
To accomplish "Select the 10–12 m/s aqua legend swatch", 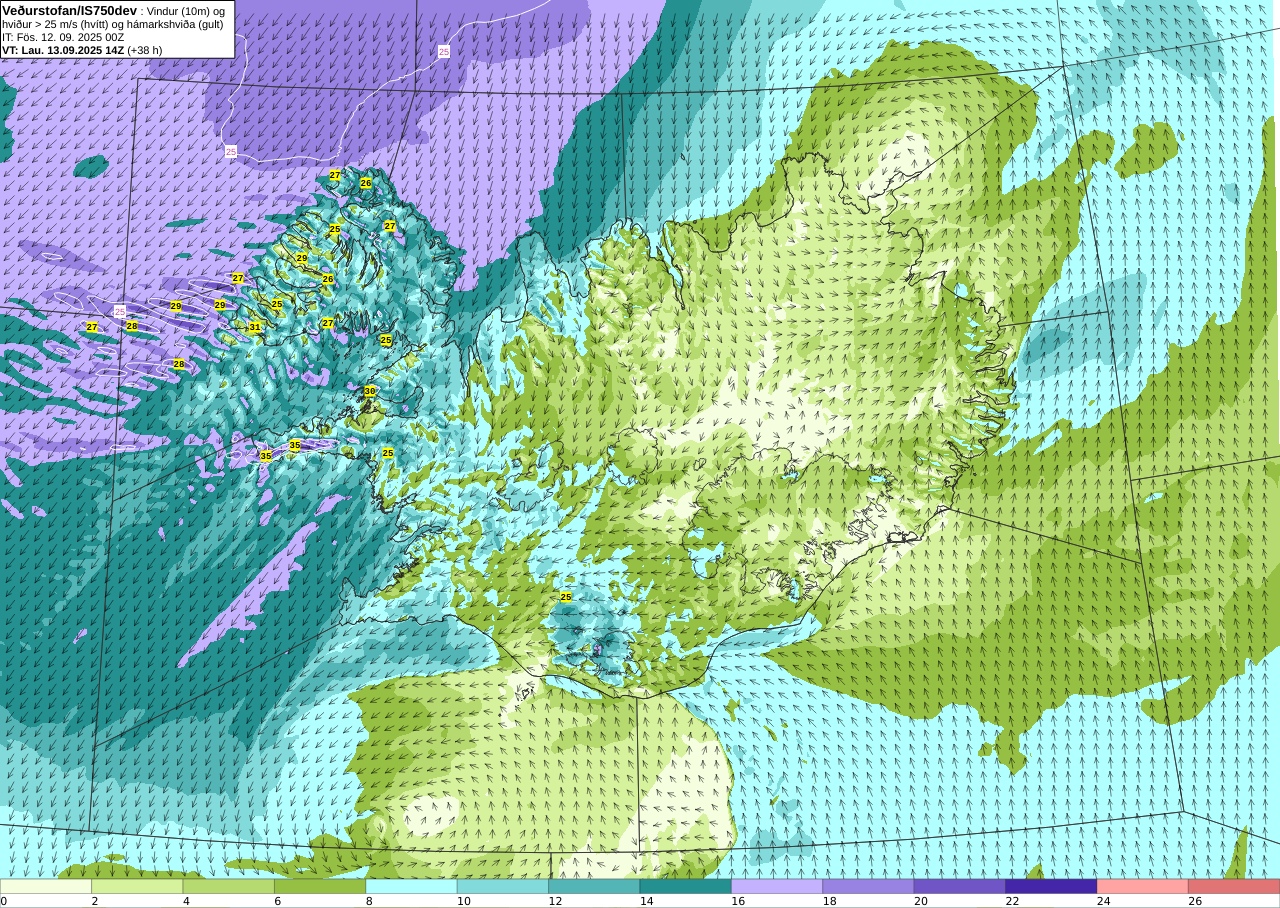I will 503,886.
